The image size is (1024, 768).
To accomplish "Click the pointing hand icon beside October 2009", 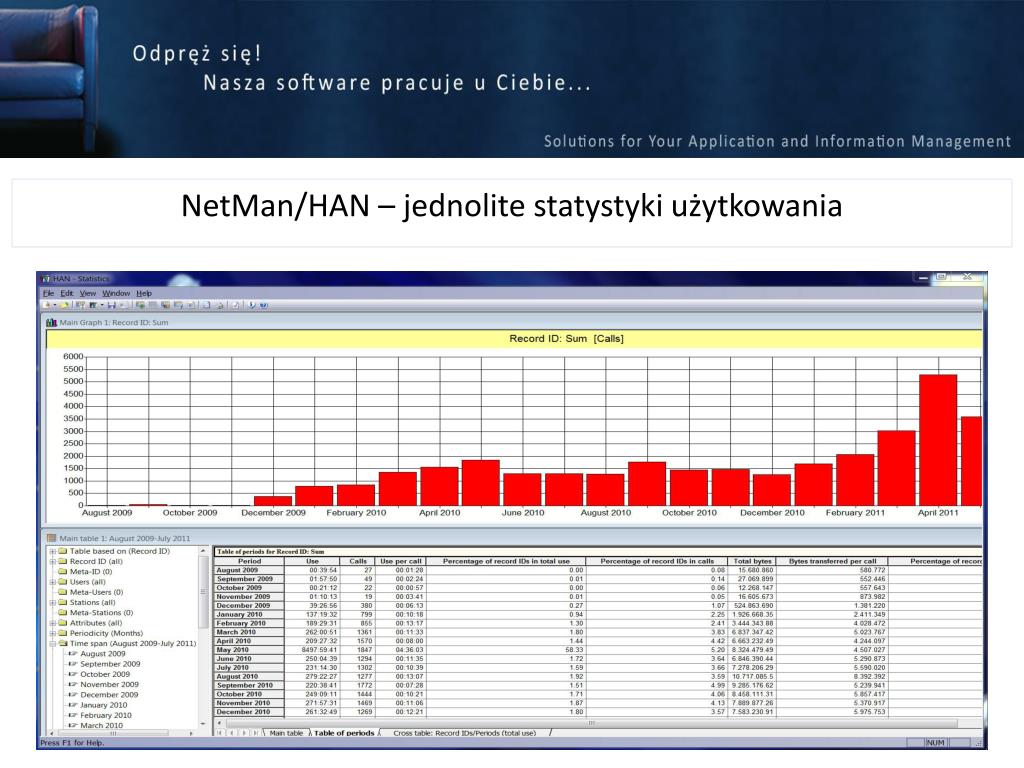I will [x=73, y=674].
